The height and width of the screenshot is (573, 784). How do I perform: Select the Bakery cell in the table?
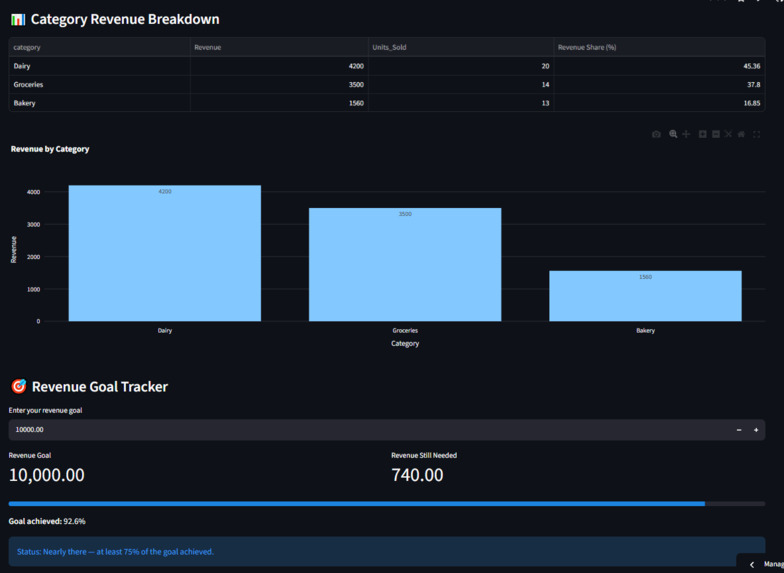click(x=100, y=103)
